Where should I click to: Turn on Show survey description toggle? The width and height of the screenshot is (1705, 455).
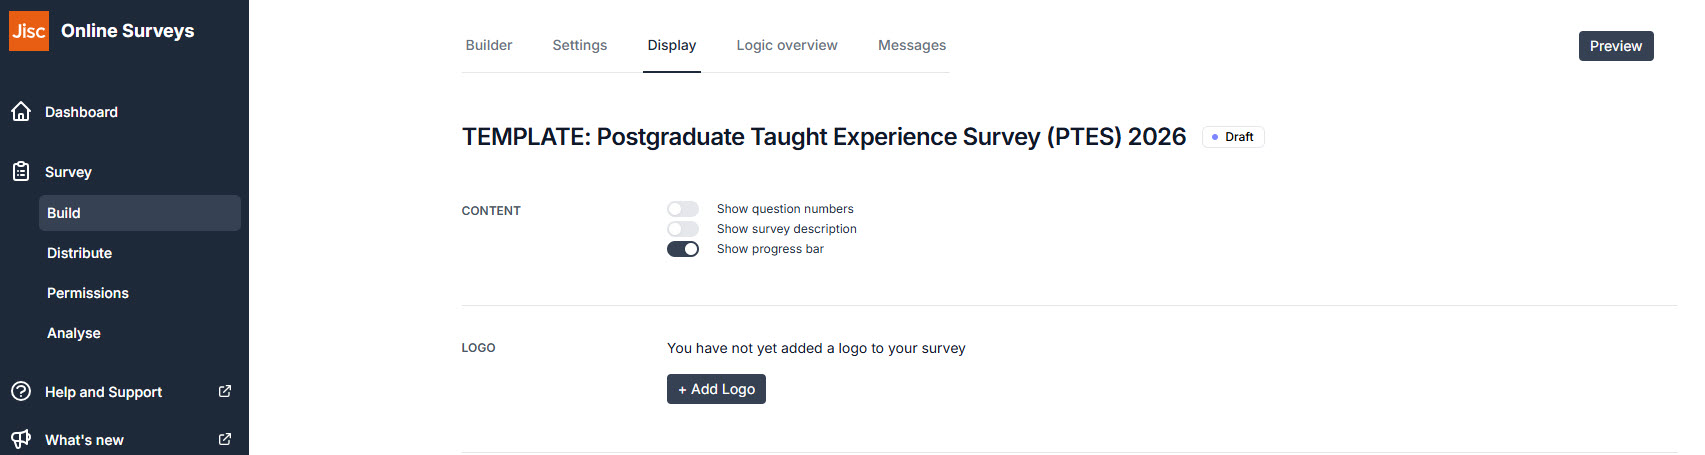683,229
